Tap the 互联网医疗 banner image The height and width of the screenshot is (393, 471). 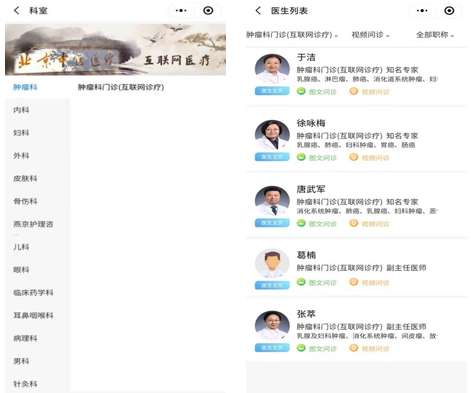pos(115,49)
